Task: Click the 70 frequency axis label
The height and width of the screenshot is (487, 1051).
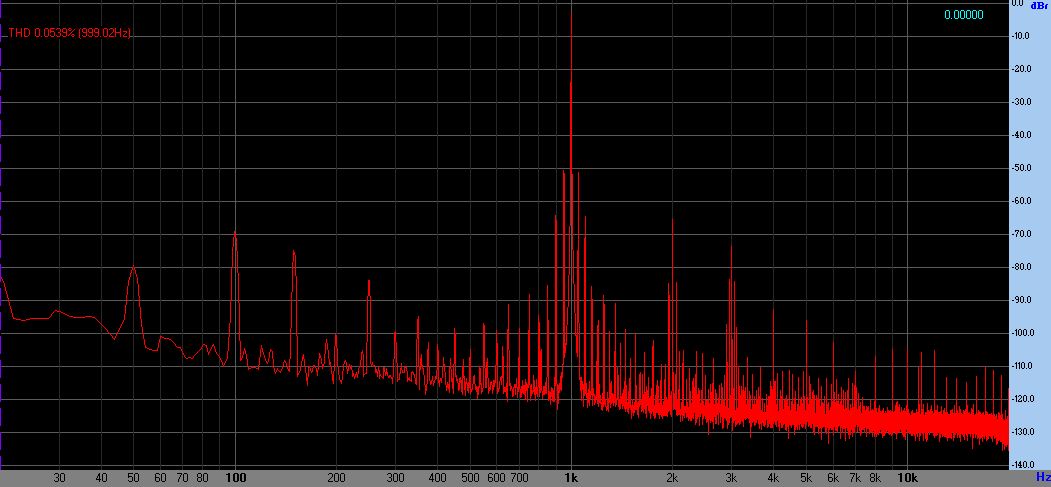Action: [182, 478]
